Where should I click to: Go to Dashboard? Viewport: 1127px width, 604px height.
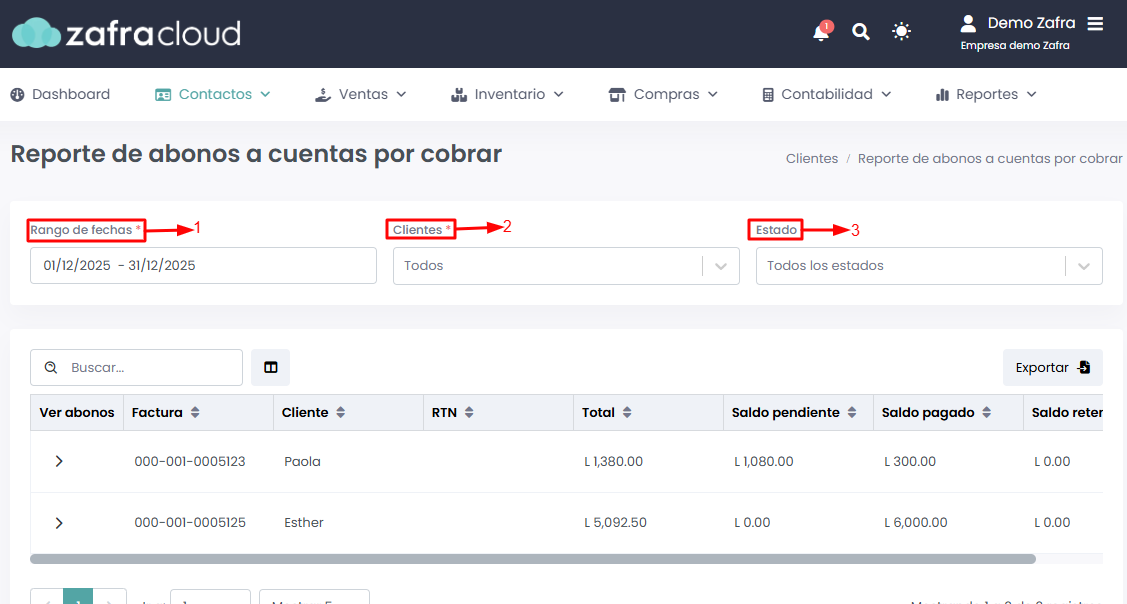60,94
